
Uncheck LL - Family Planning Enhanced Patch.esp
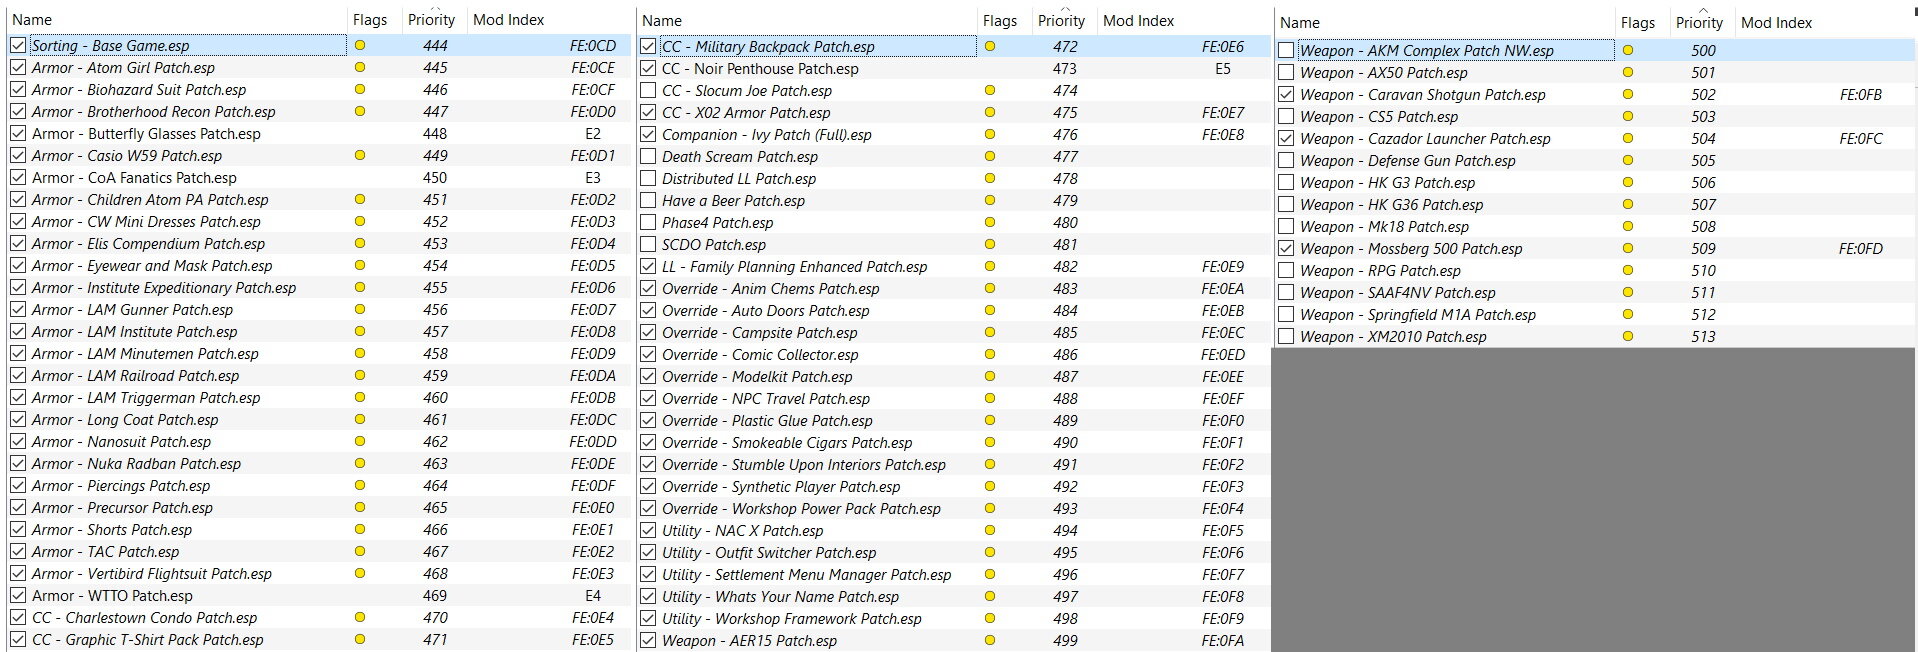tap(648, 266)
